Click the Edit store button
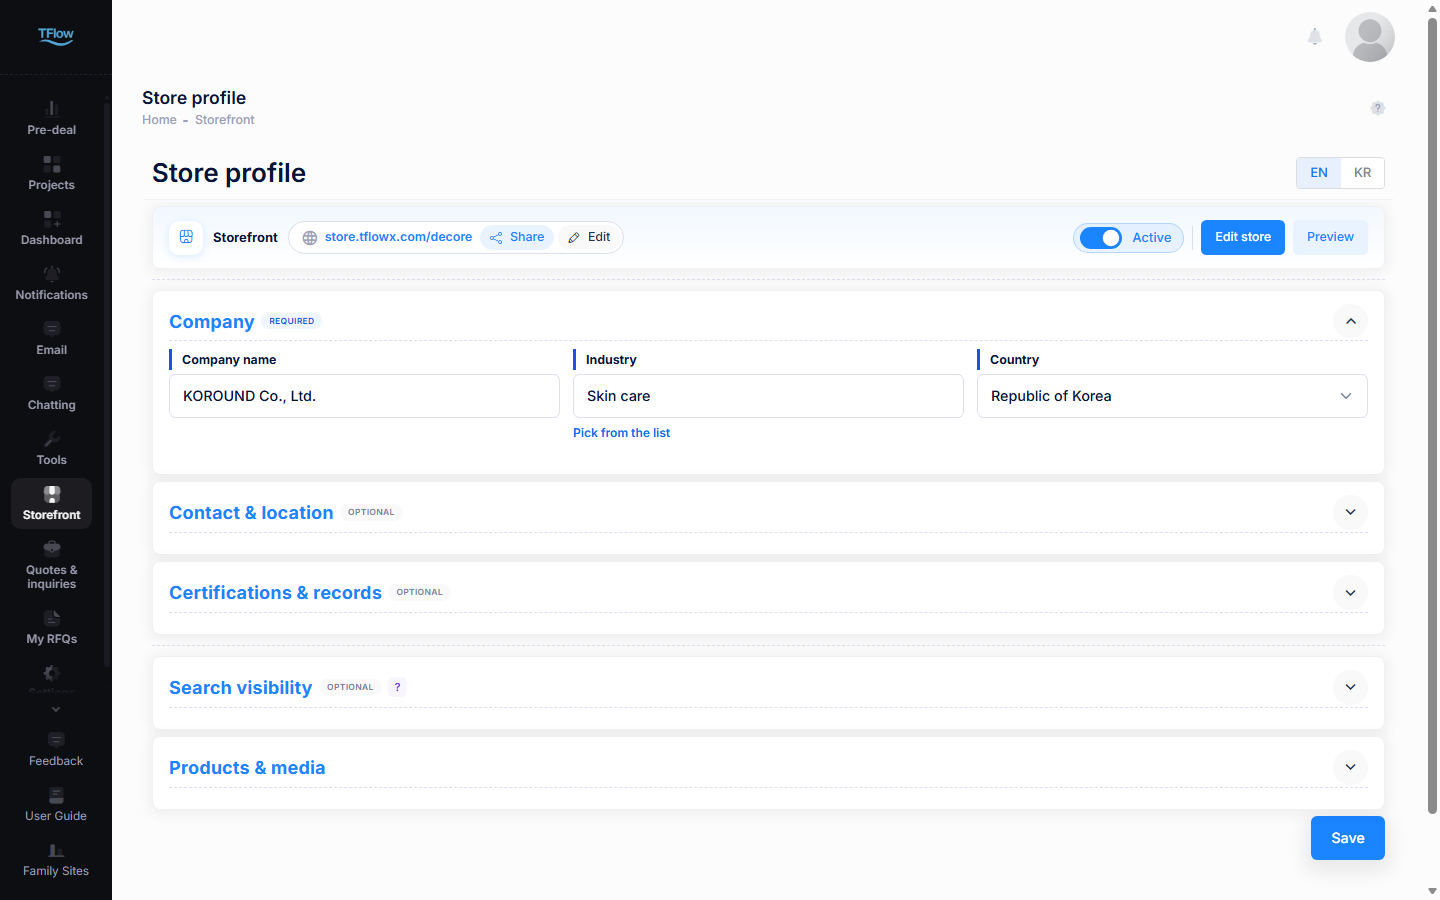The image size is (1440, 900). (x=1243, y=237)
